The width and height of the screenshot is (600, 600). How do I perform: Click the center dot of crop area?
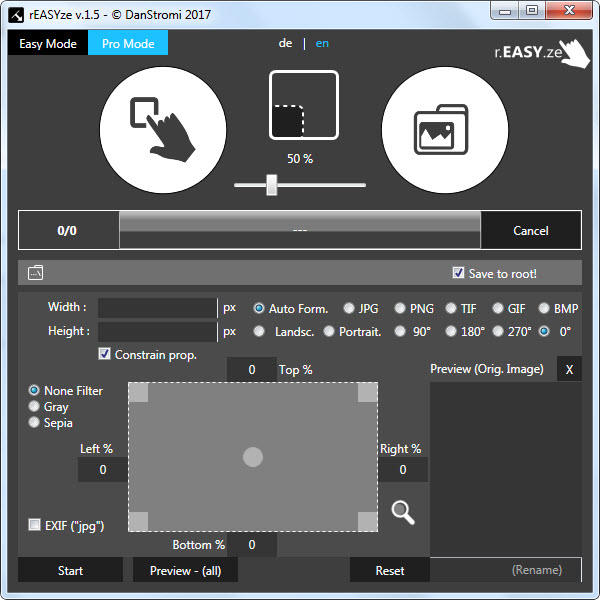tap(253, 457)
